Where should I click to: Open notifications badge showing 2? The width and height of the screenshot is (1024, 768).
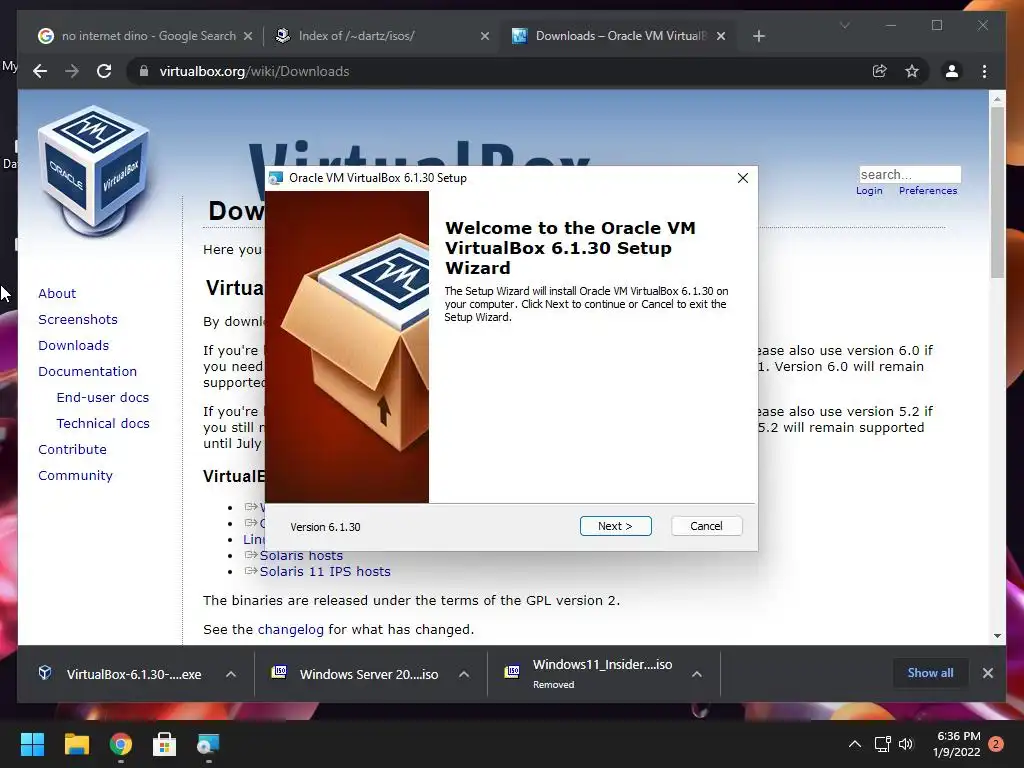[x=996, y=744]
